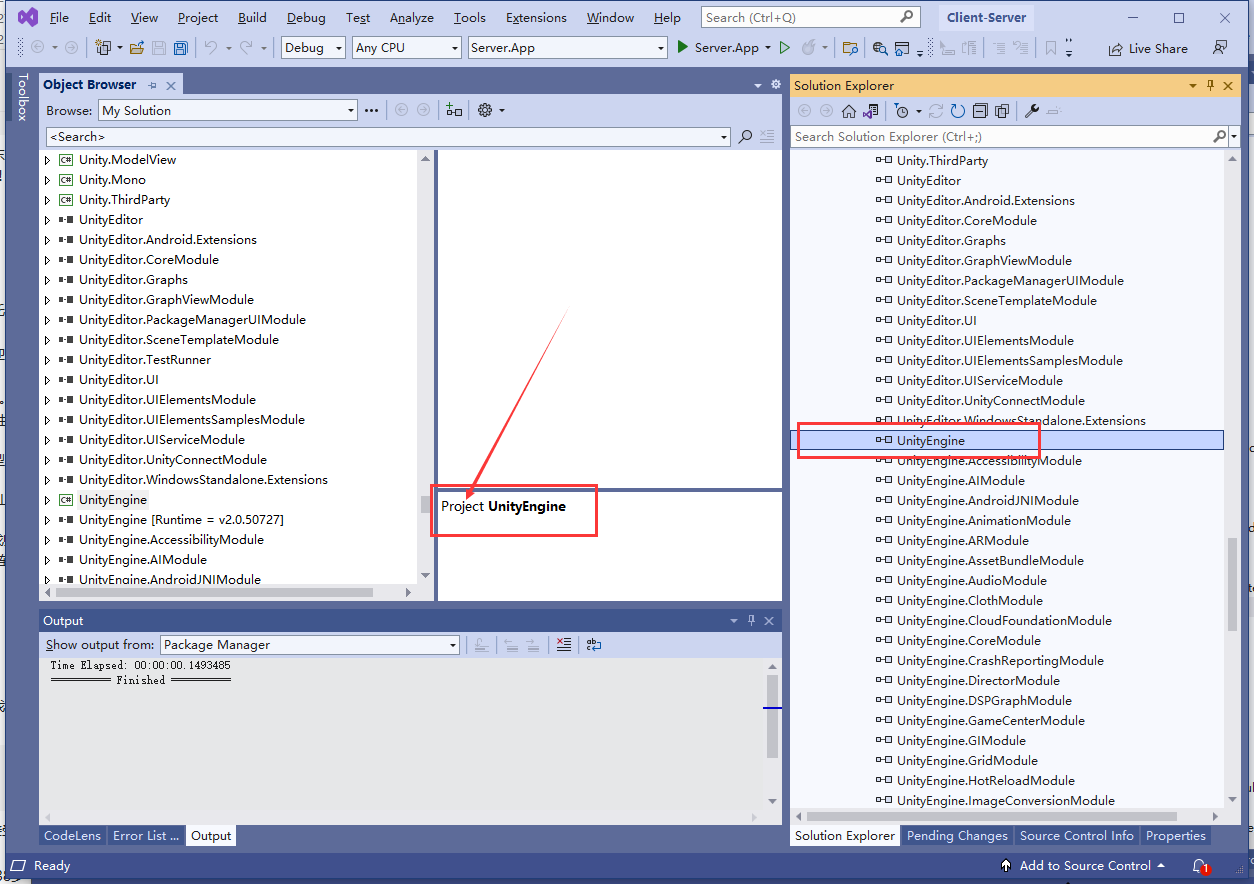Select UnityEditor.UI in Solution Explorer
The image size is (1254, 884).
937,321
